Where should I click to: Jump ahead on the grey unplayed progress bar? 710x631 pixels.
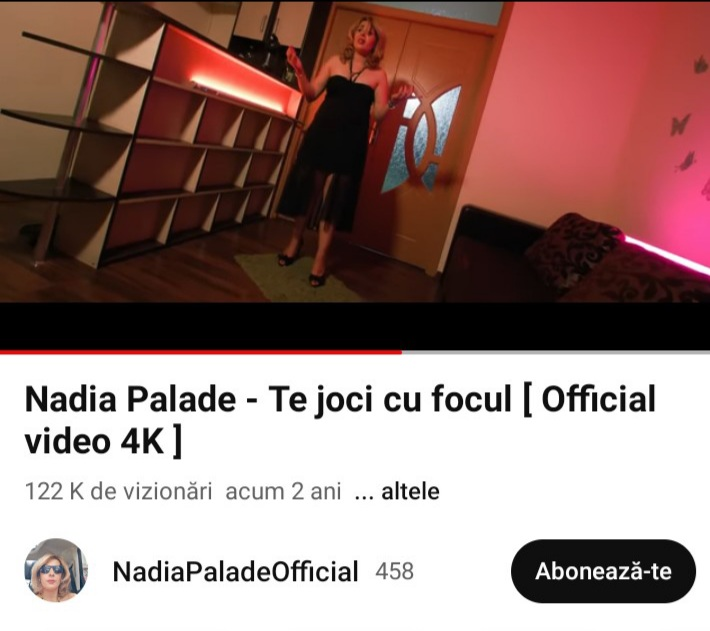(x=556, y=352)
